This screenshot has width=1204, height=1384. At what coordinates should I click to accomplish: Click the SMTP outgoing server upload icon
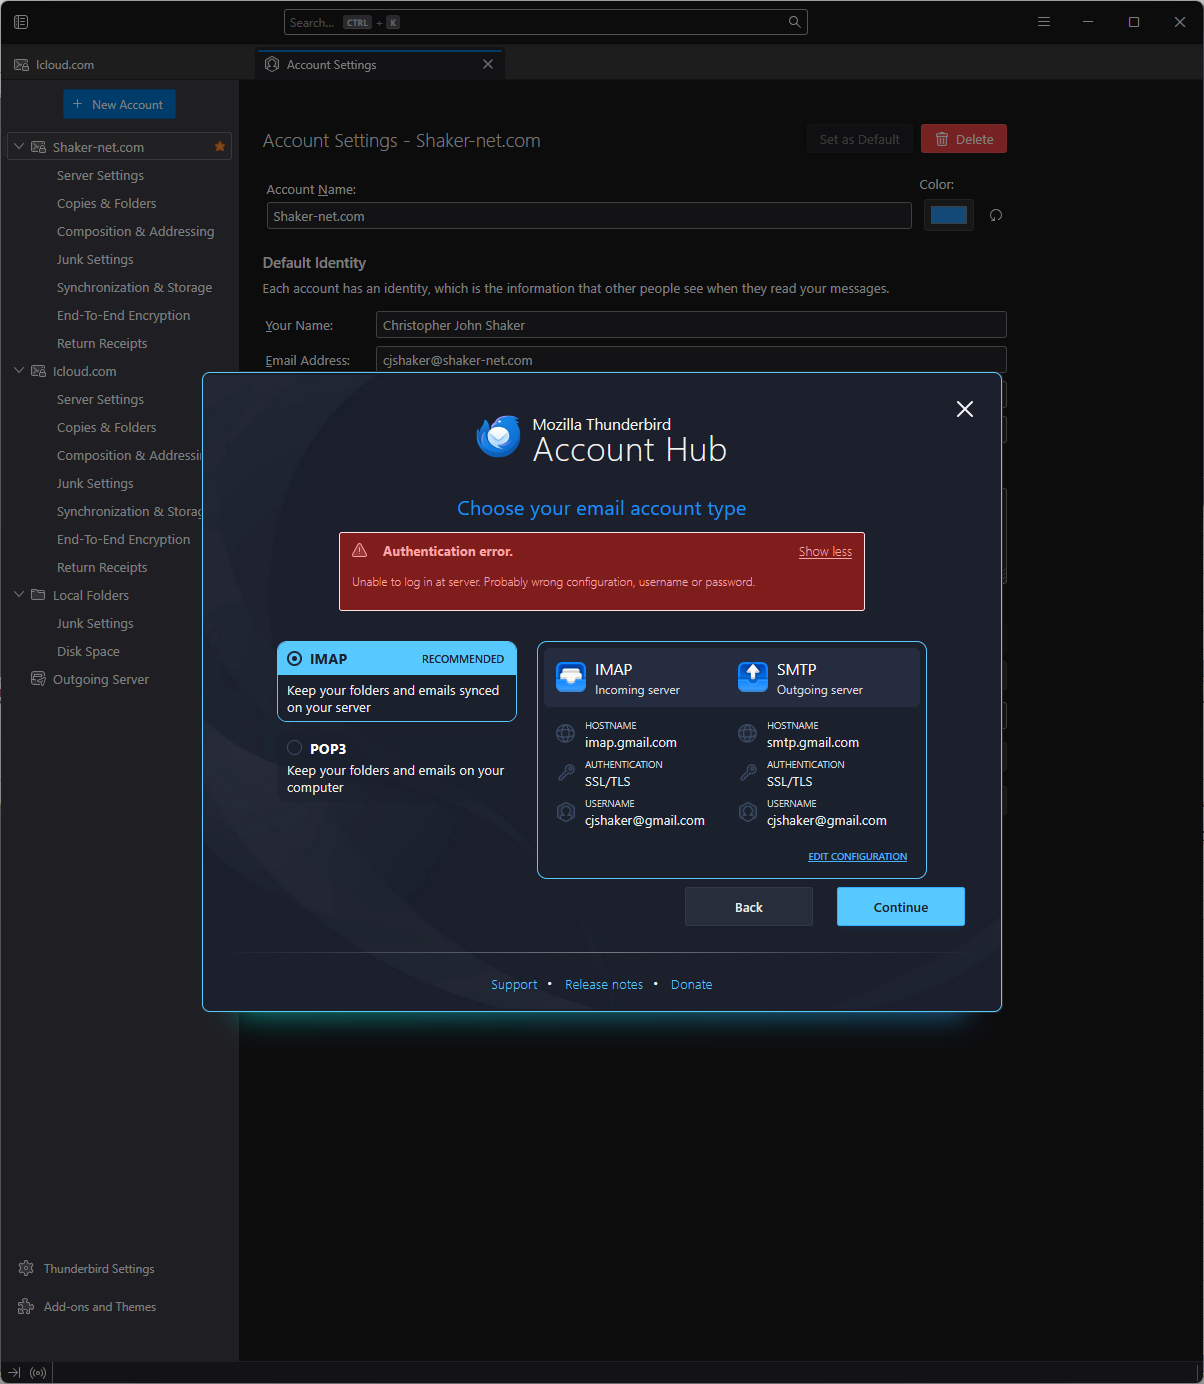753,677
